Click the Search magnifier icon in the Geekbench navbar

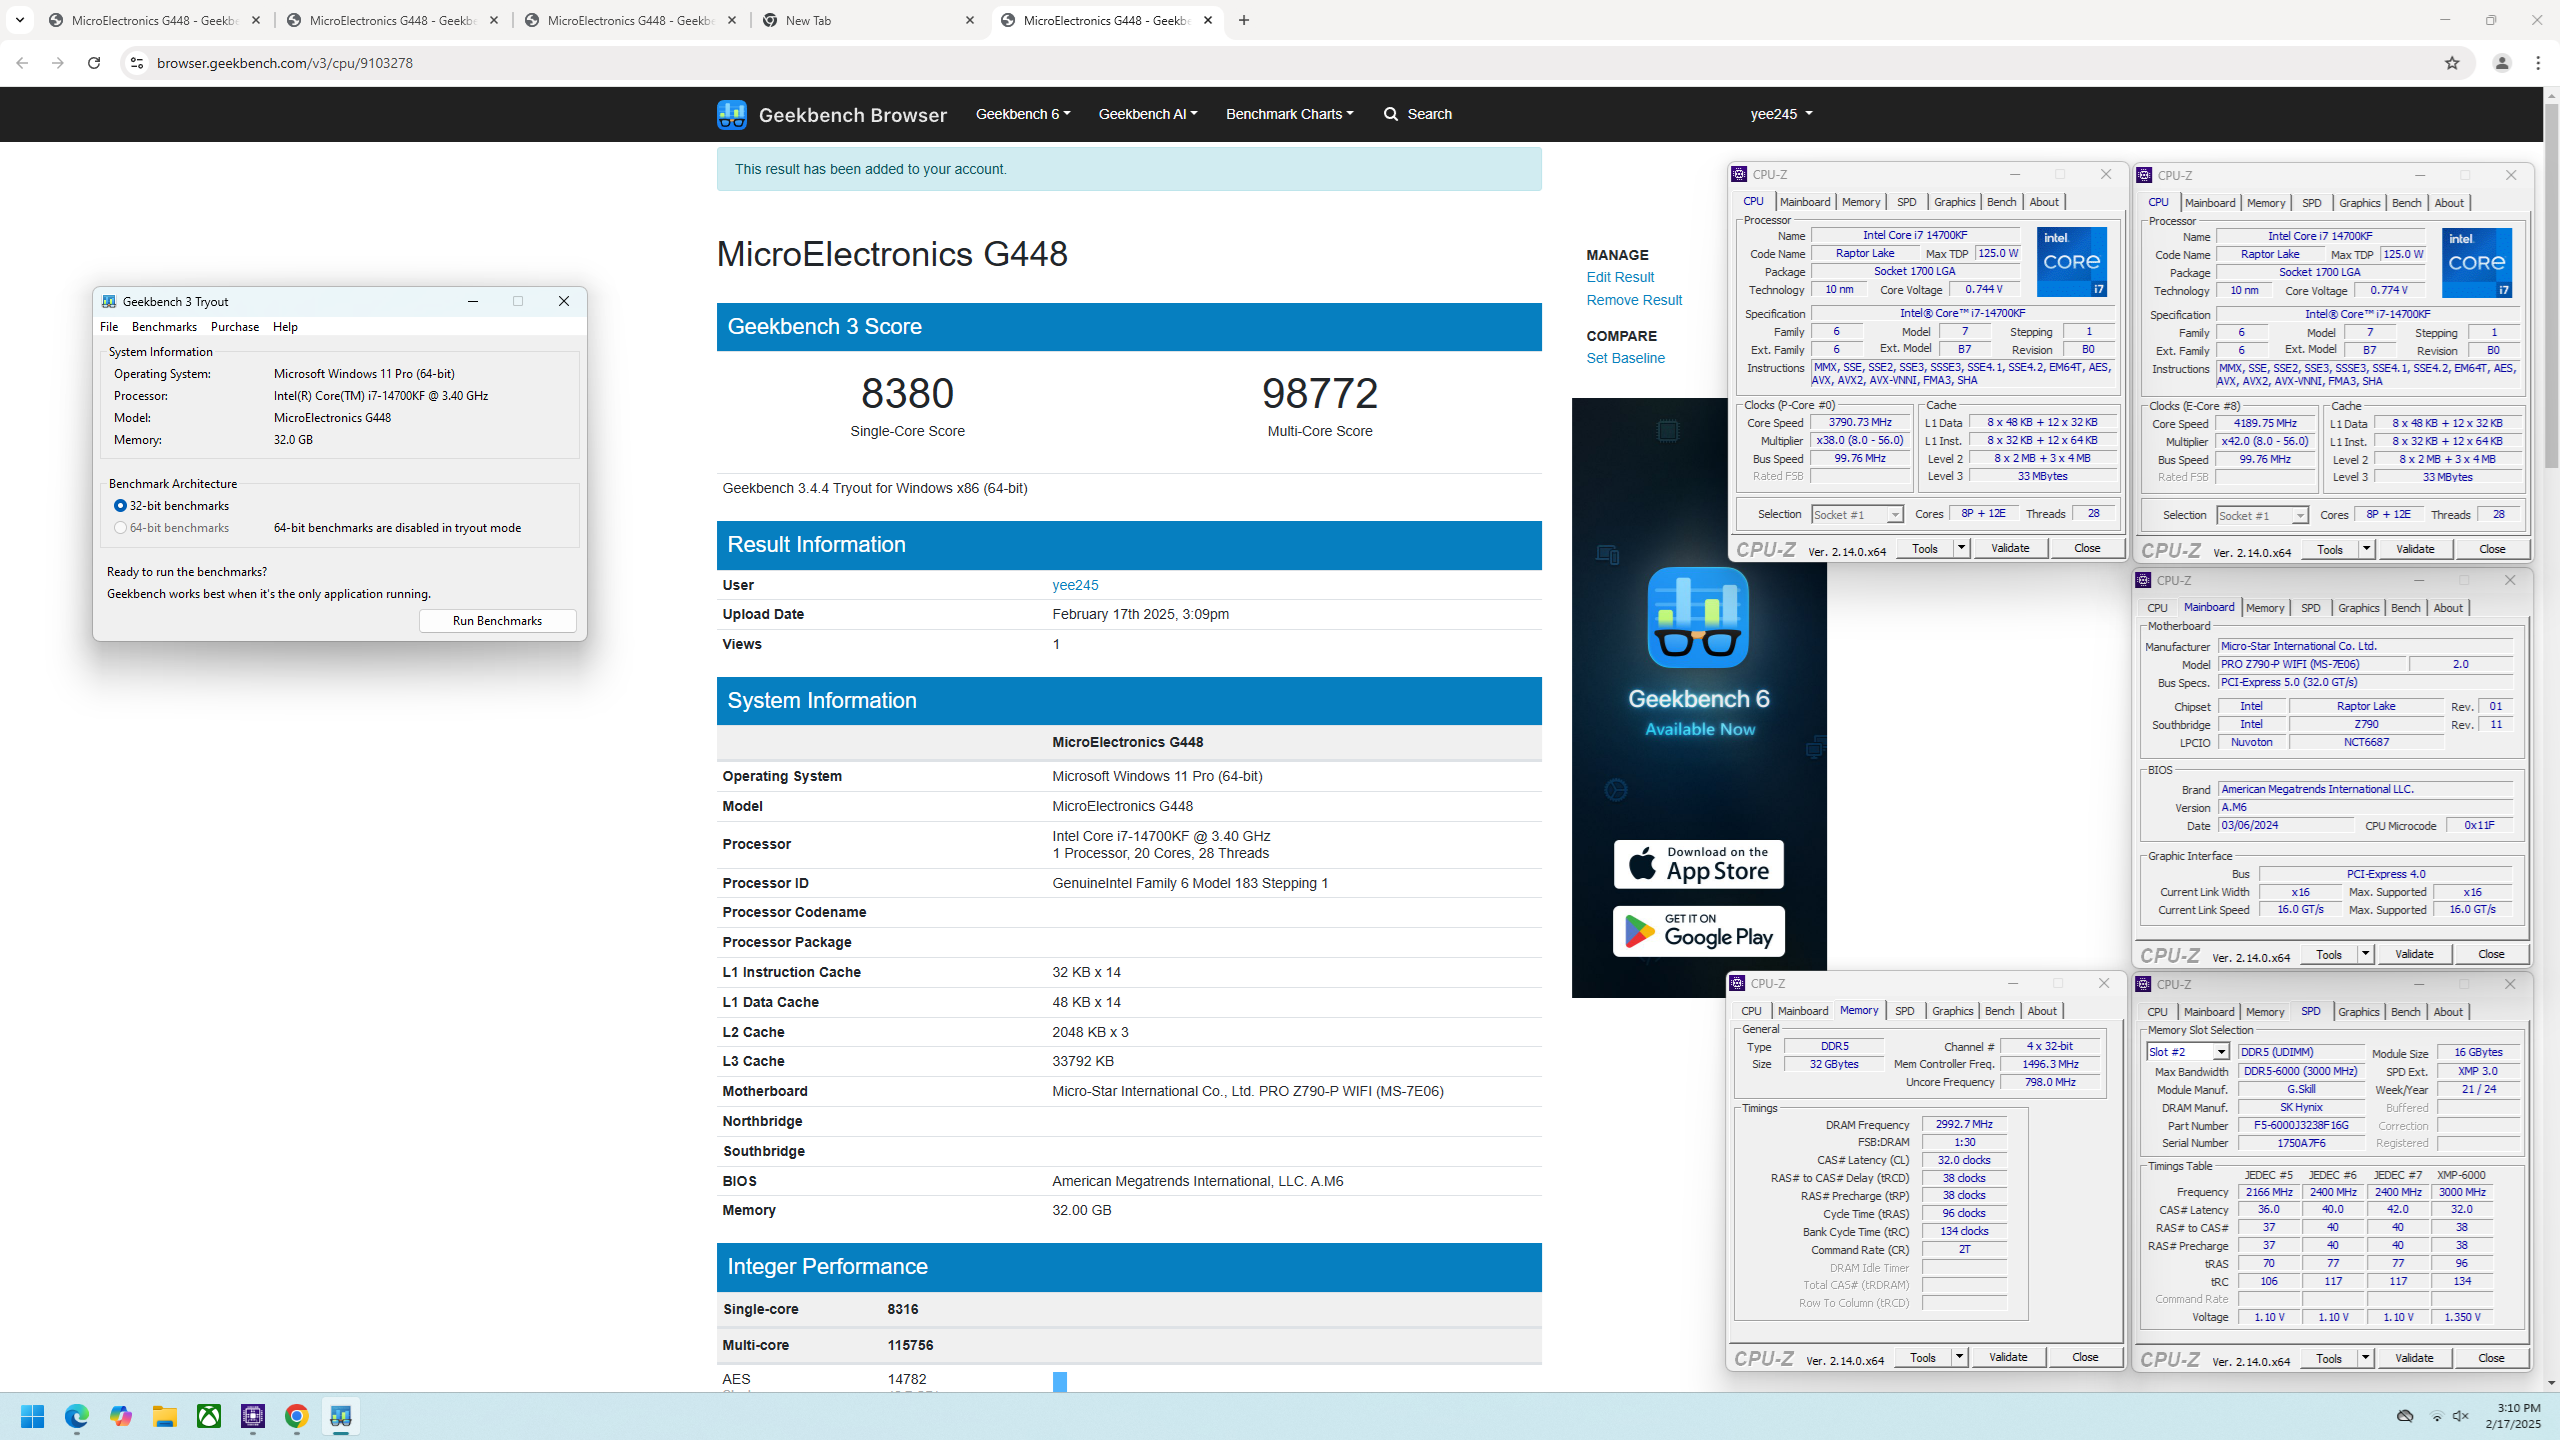(x=1390, y=114)
